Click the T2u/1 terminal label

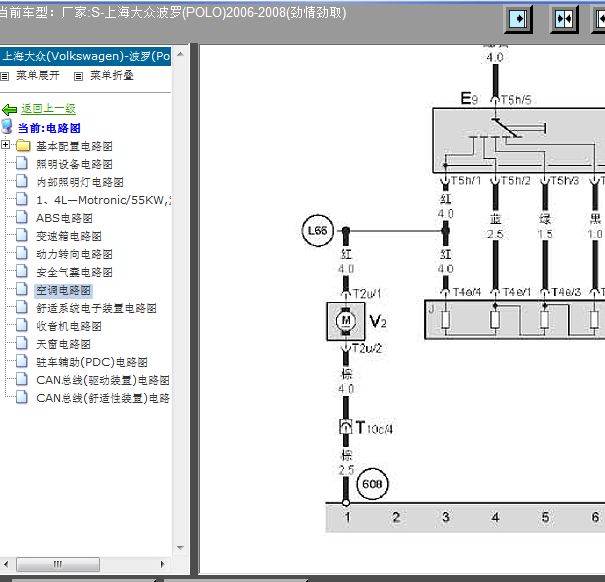(367, 294)
